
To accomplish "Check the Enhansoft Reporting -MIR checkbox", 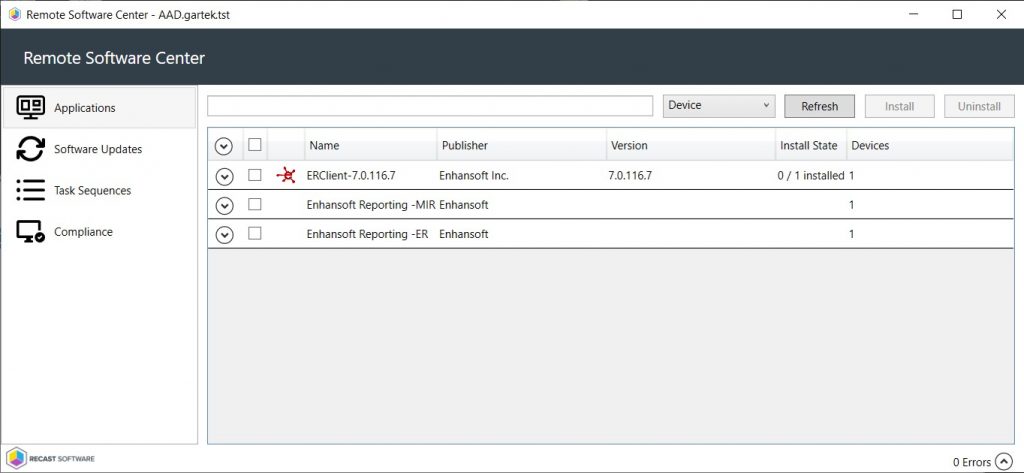I will [x=255, y=204].
